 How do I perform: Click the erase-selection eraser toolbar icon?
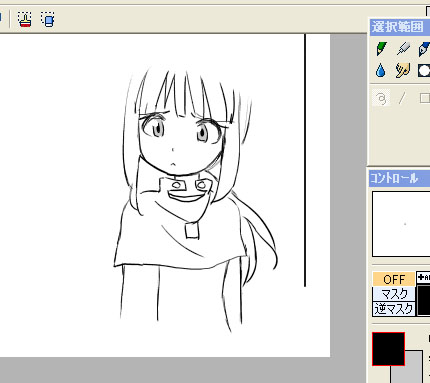(48, 19)
